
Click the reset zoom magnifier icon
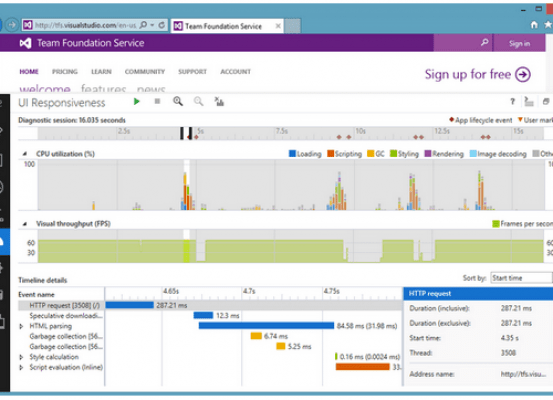click(x=199, y=102)
